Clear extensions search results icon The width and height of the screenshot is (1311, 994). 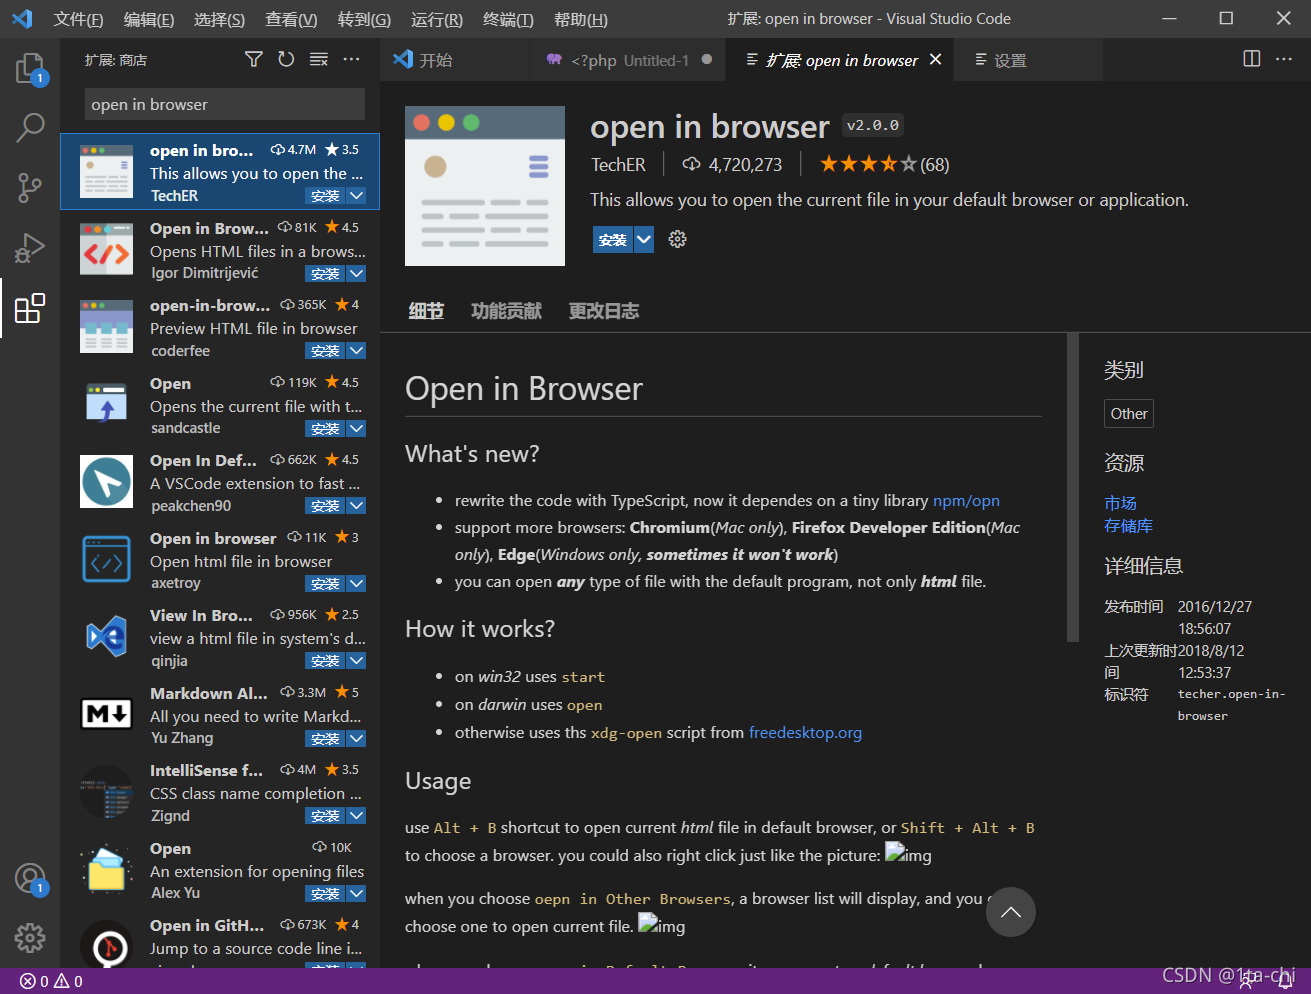point(319,60)
